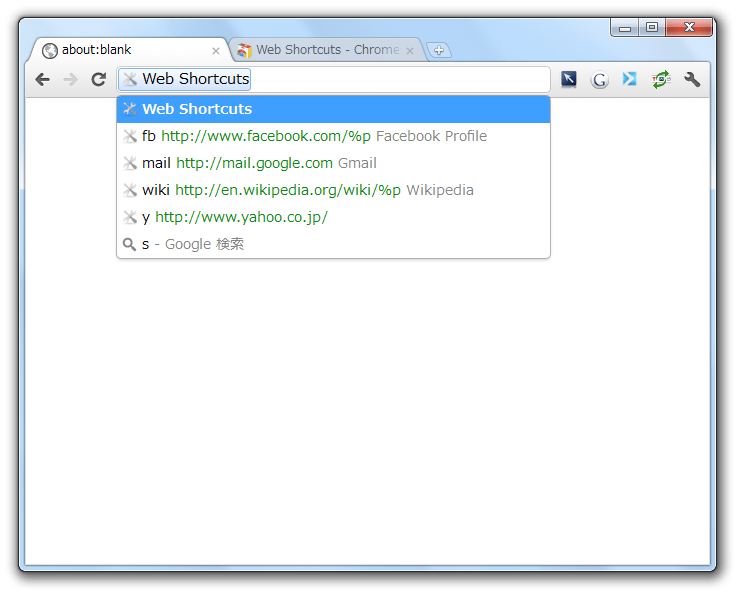Click the forward navigation arrow
The height and width of the screenshot is (592, 738).
pyautogui.click(x=71, y=80)
